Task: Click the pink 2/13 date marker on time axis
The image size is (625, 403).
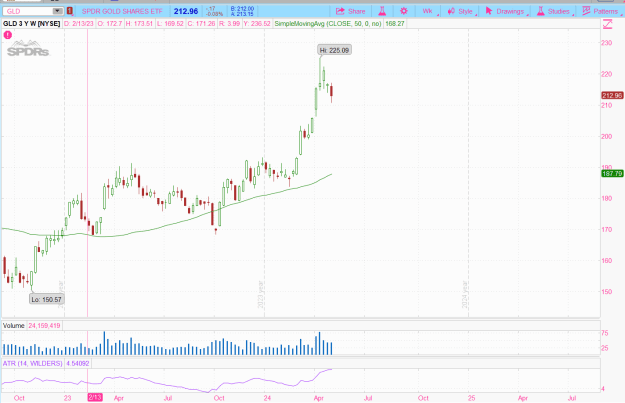Action: click(x=95, y=398)
